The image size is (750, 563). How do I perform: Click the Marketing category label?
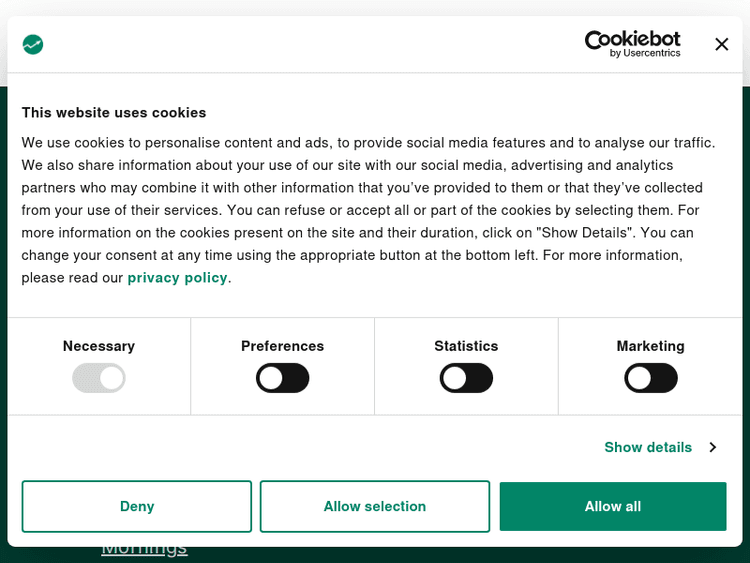pos(650,346)
